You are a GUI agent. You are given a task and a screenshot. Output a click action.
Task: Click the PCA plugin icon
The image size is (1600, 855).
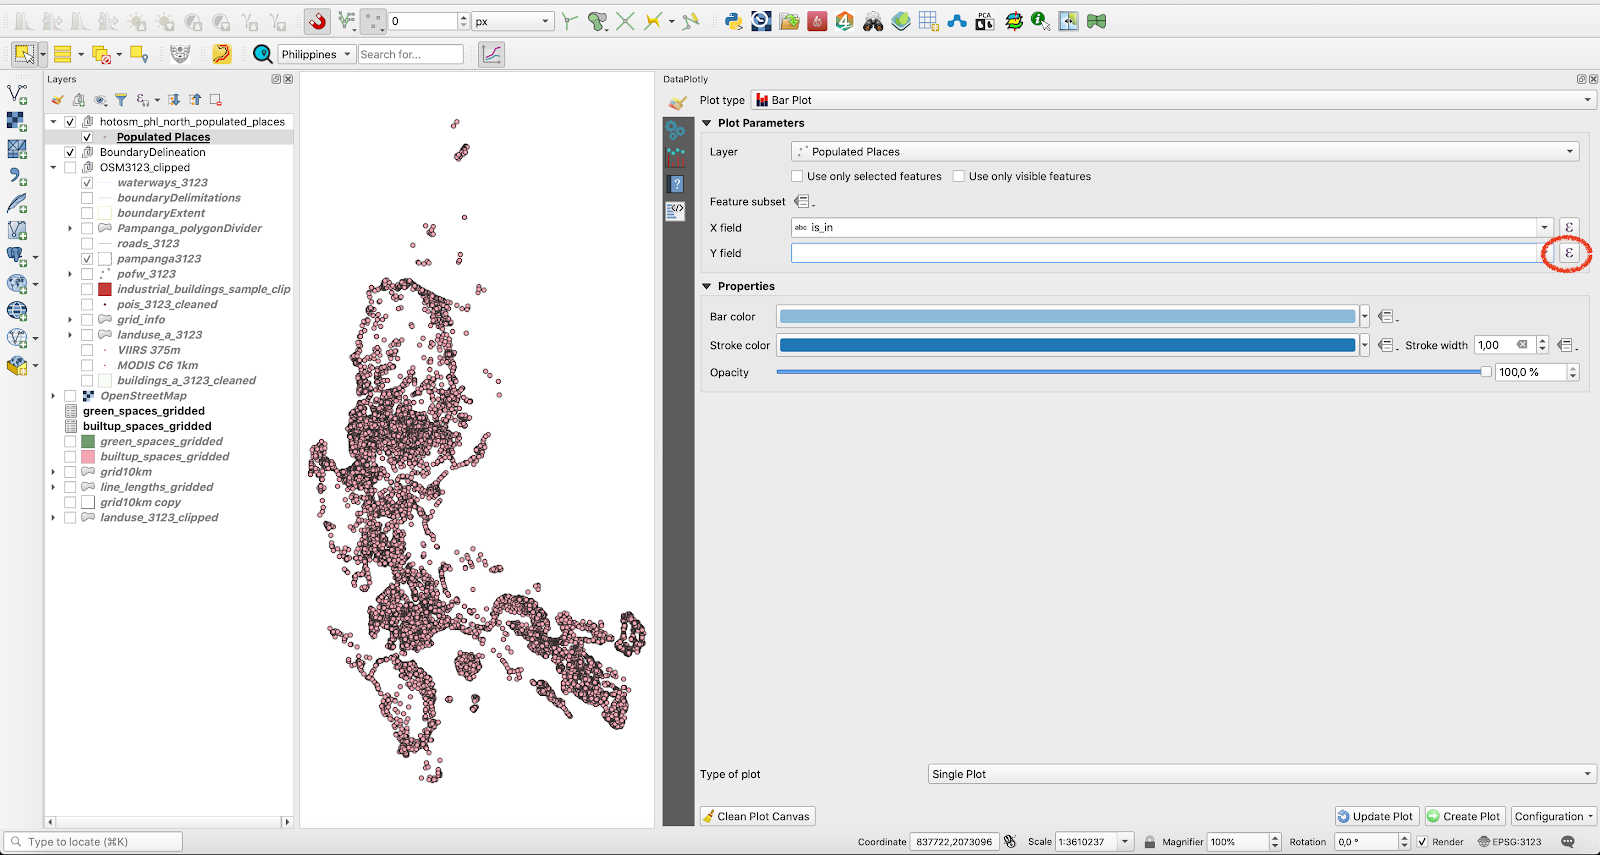[x=985, y=21]
